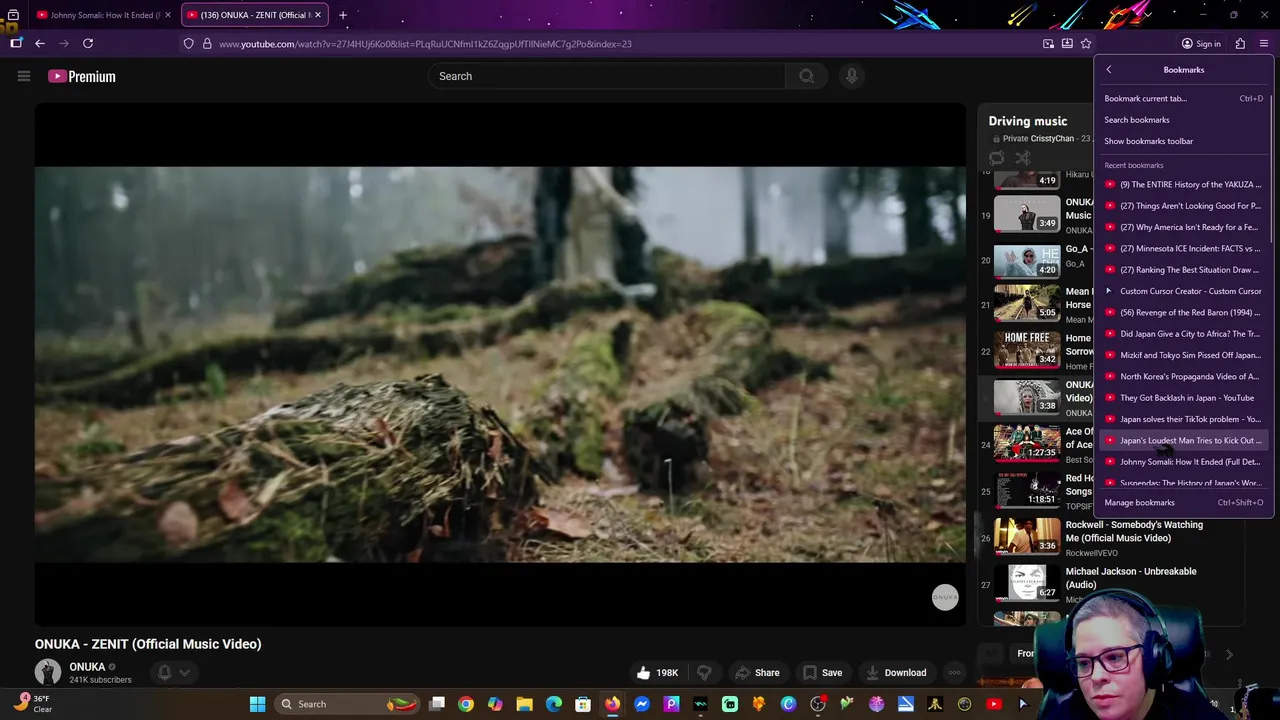Click the Driving music playlist title
Viewport: 1280px width, 720px height.
[x=1028, y=121]
